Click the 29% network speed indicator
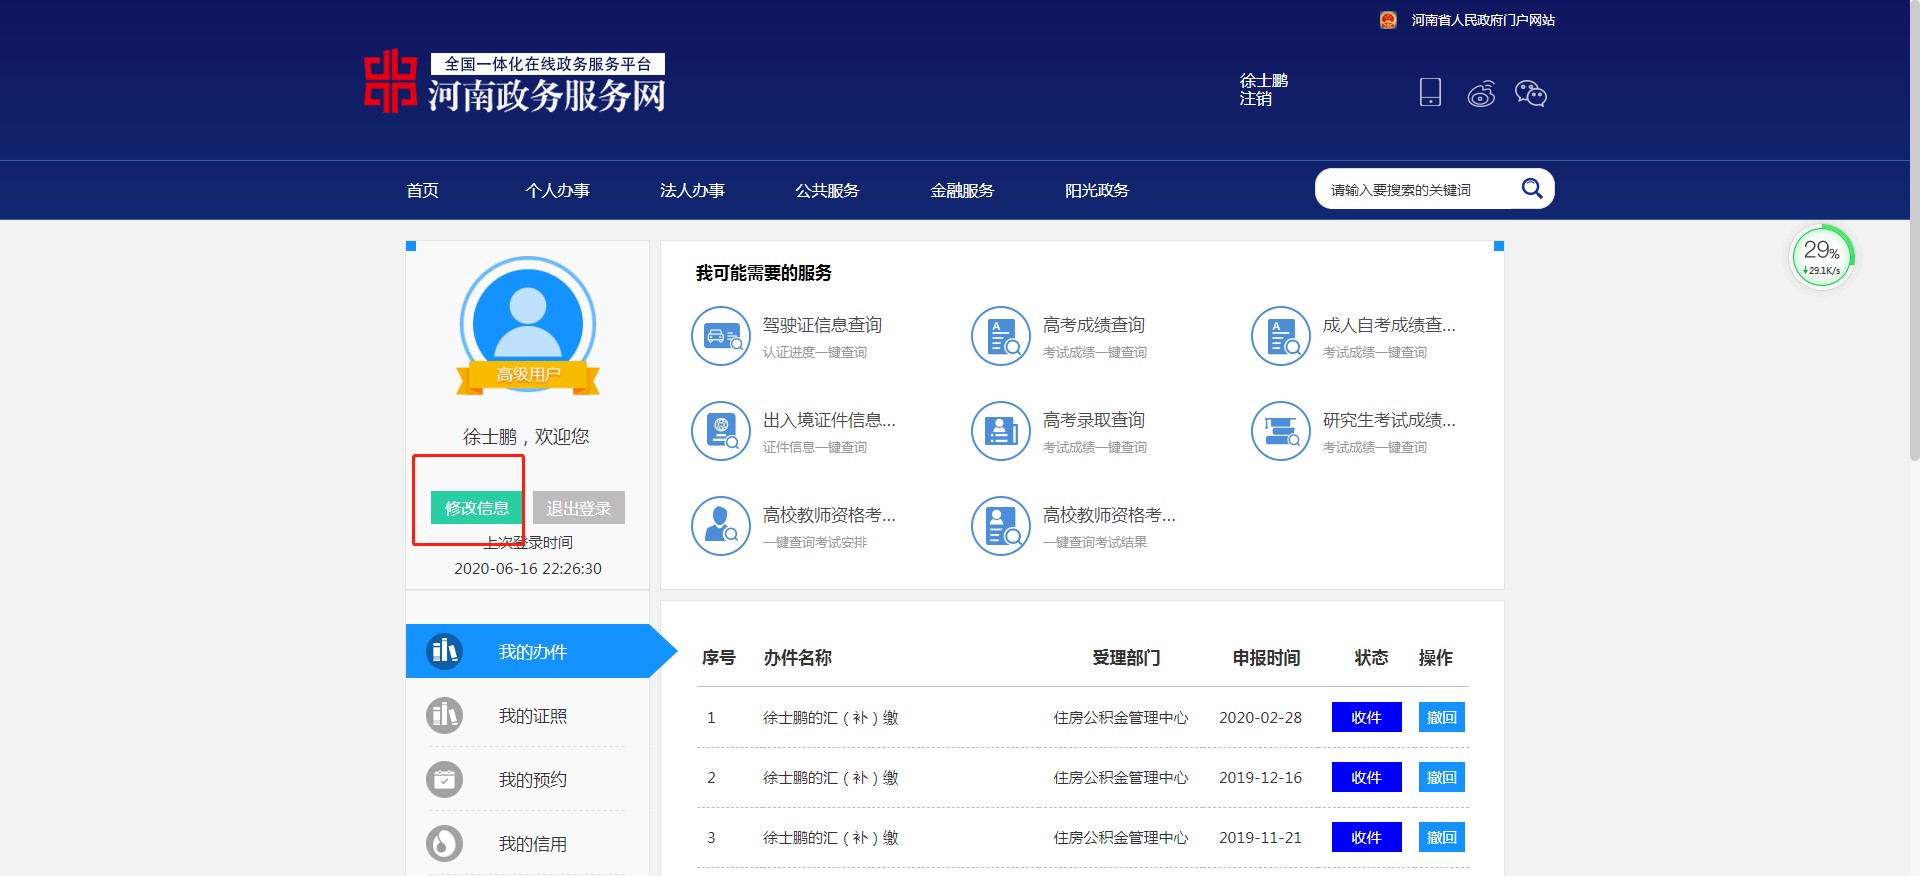Image resolution: width=1920 pixels, height=876 pixels. point(1821,257)
